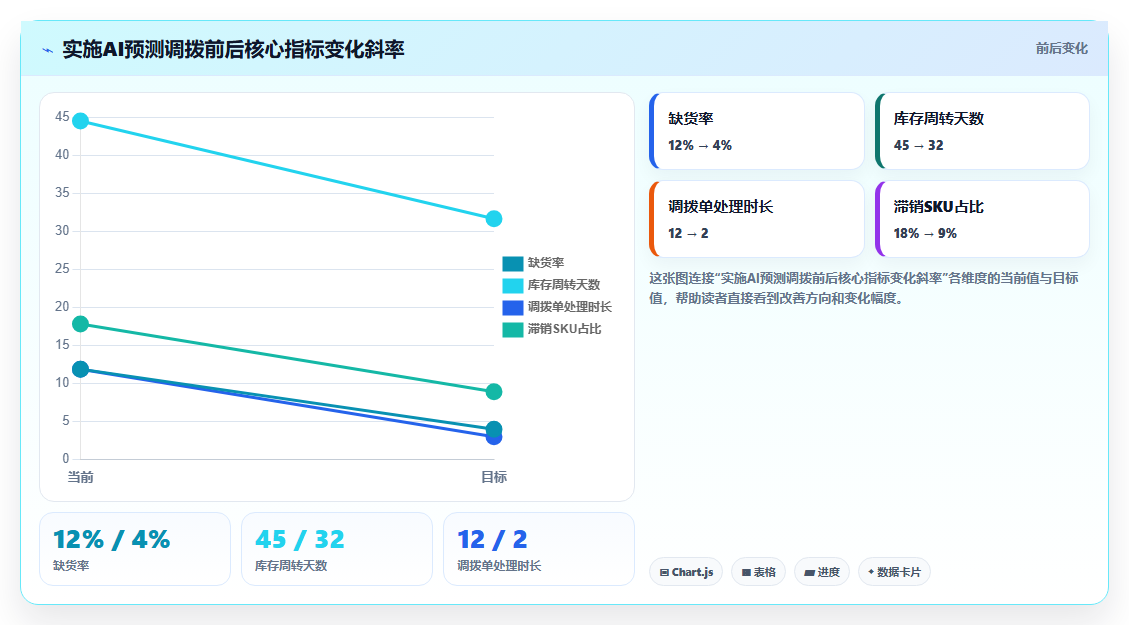
Task: Toggle 调拨单处理时长 legend color box
Action: (x=513, y=307)
